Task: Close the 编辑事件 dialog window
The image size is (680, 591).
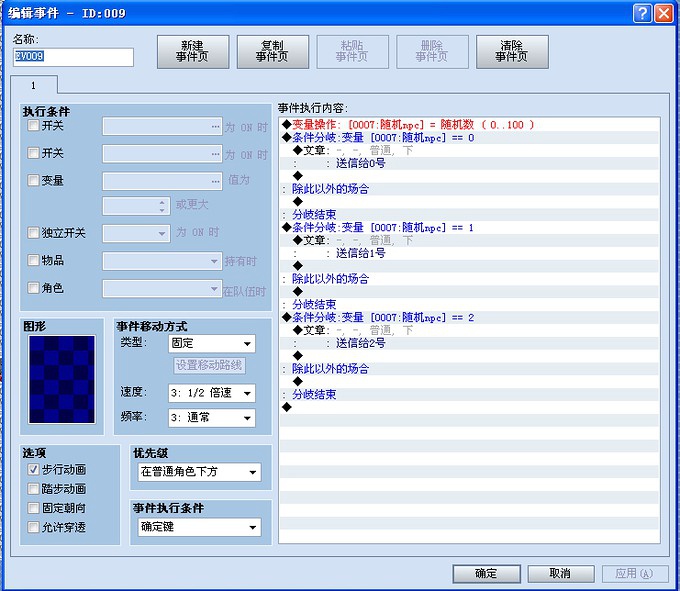Action: [x=664, y=13]
